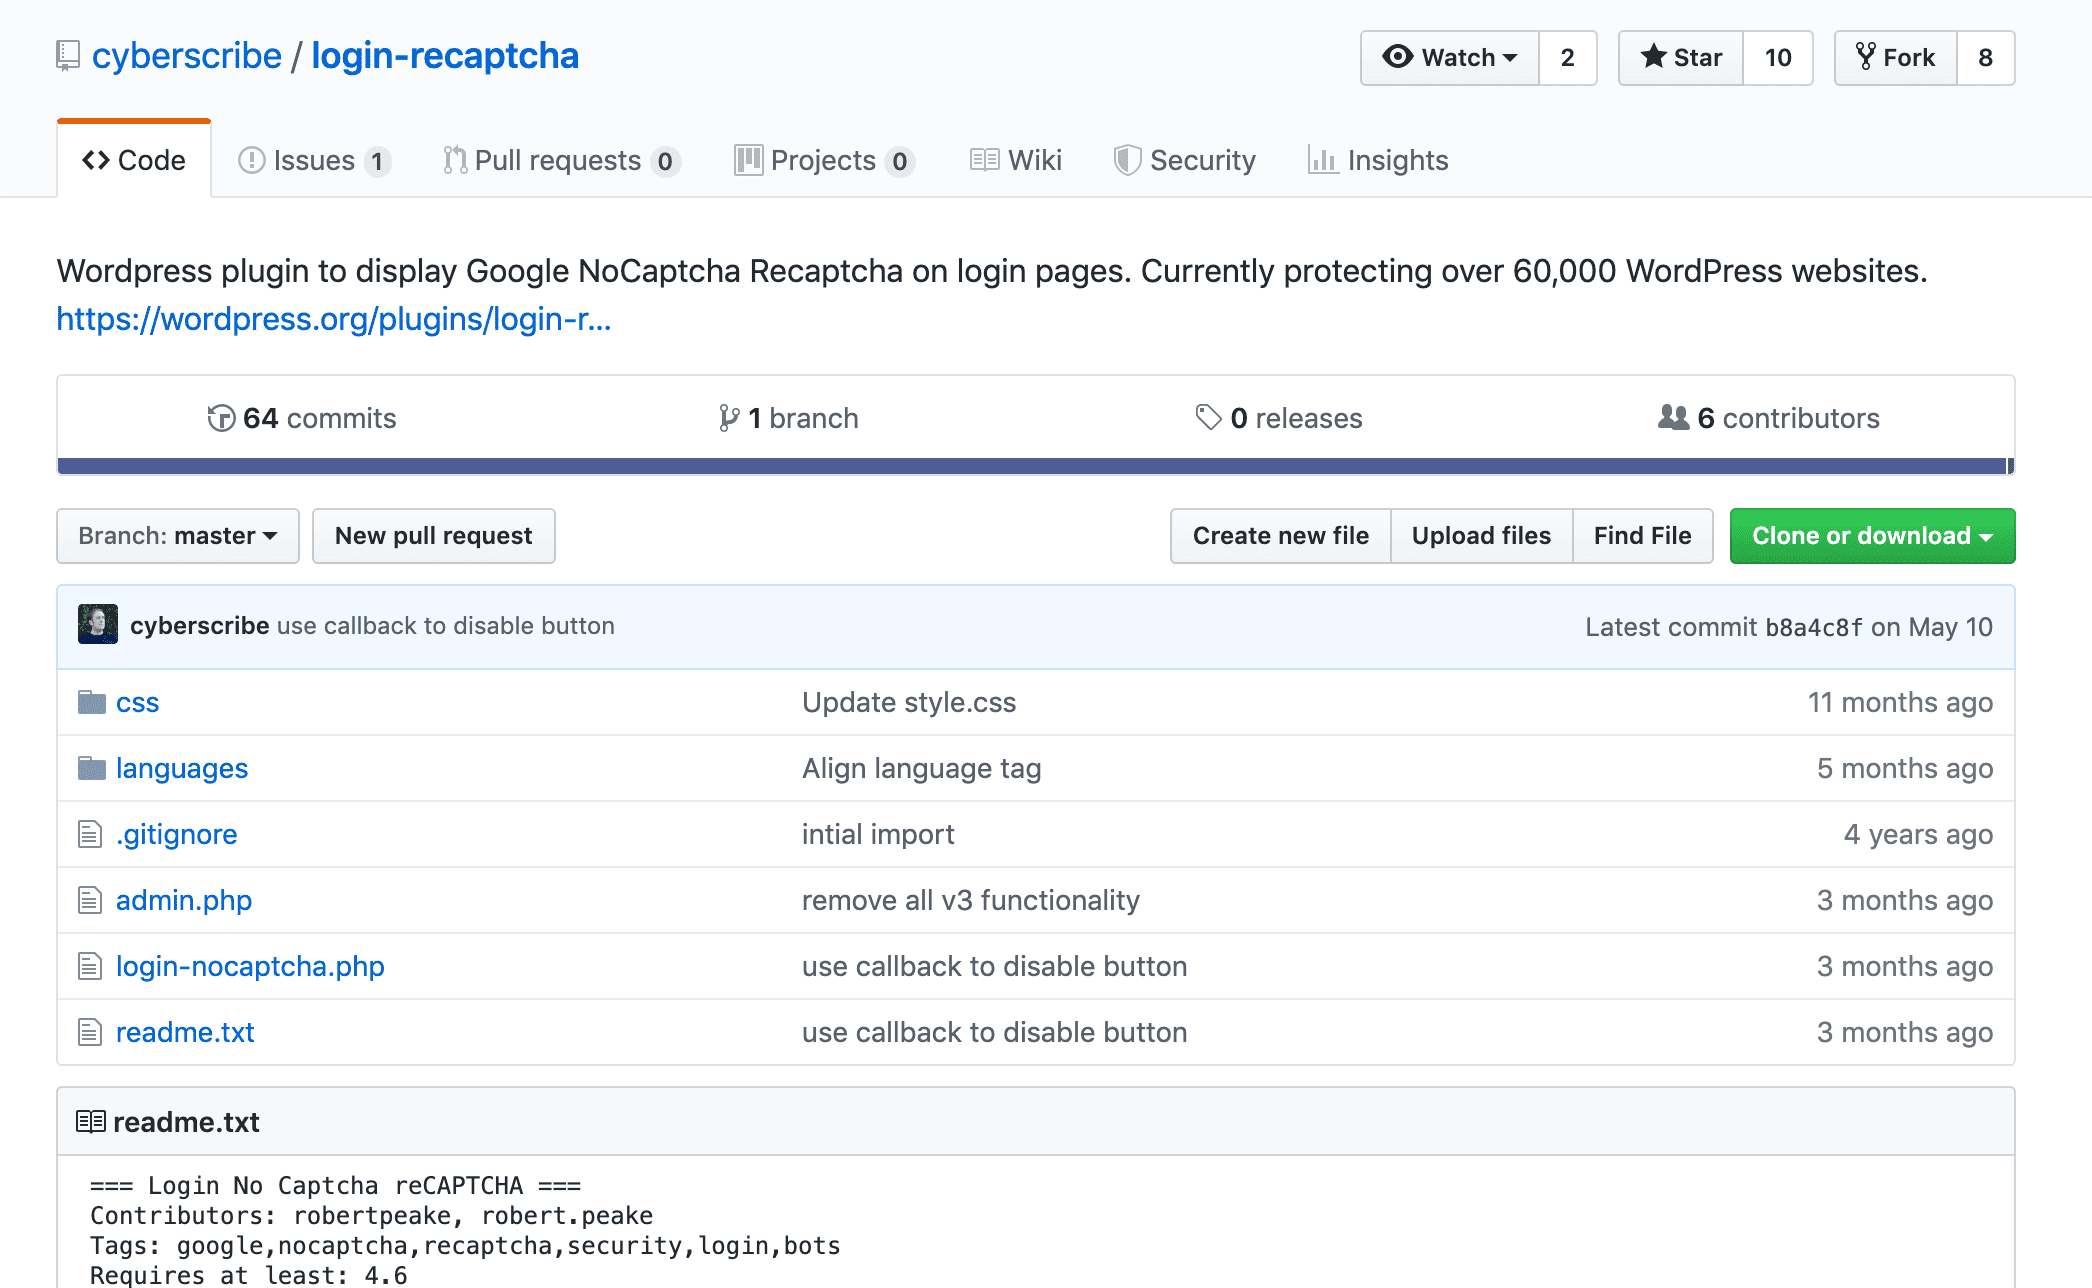
Task: Click the Issues exclamation circle icon
Action: pos(252,160)
